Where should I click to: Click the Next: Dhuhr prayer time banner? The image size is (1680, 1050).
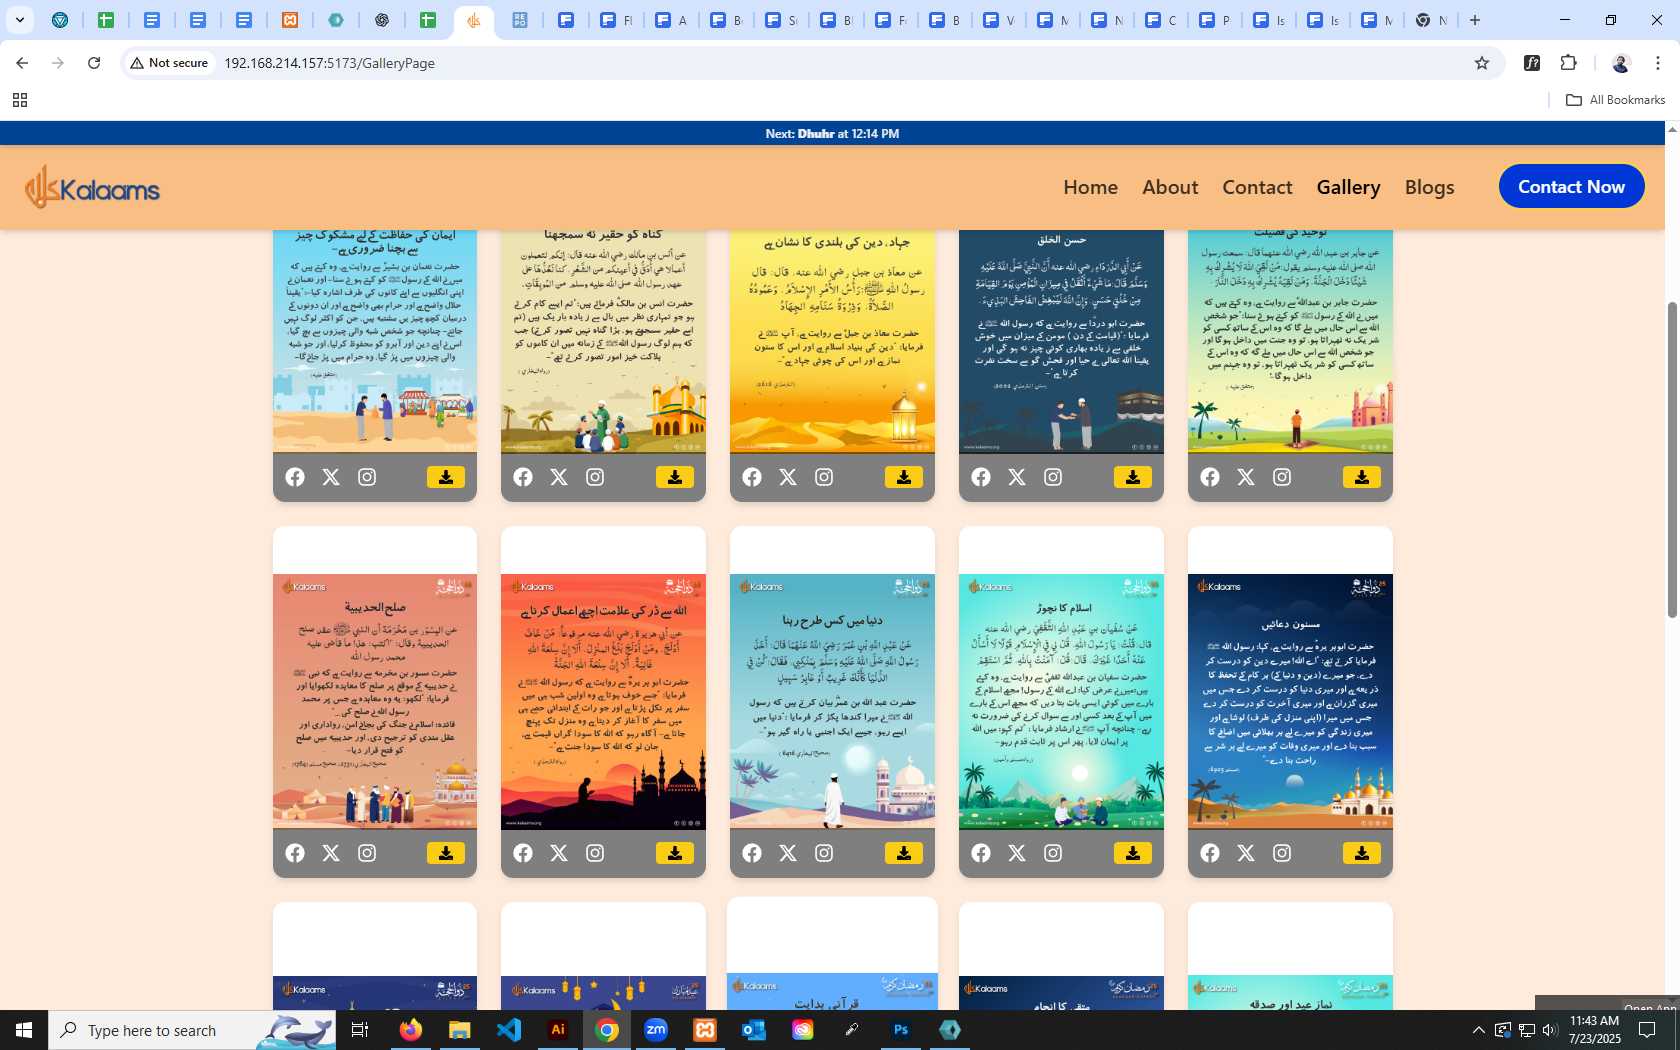(832, 133)
